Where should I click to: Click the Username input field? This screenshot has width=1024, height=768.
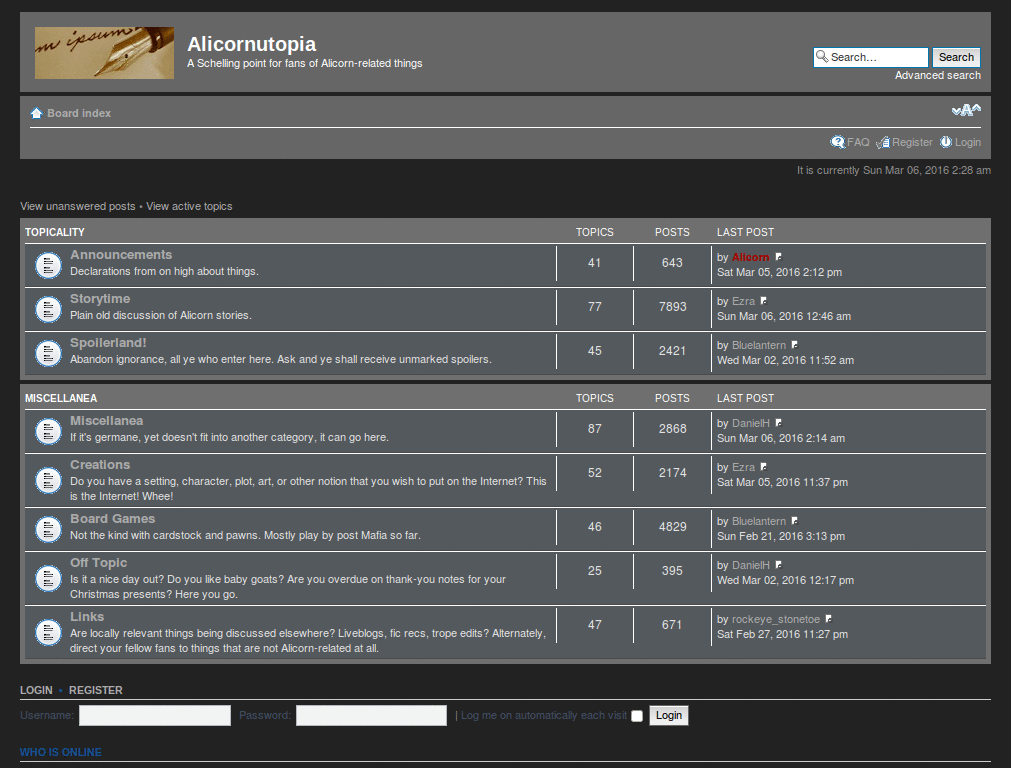[x=154, y=715]
